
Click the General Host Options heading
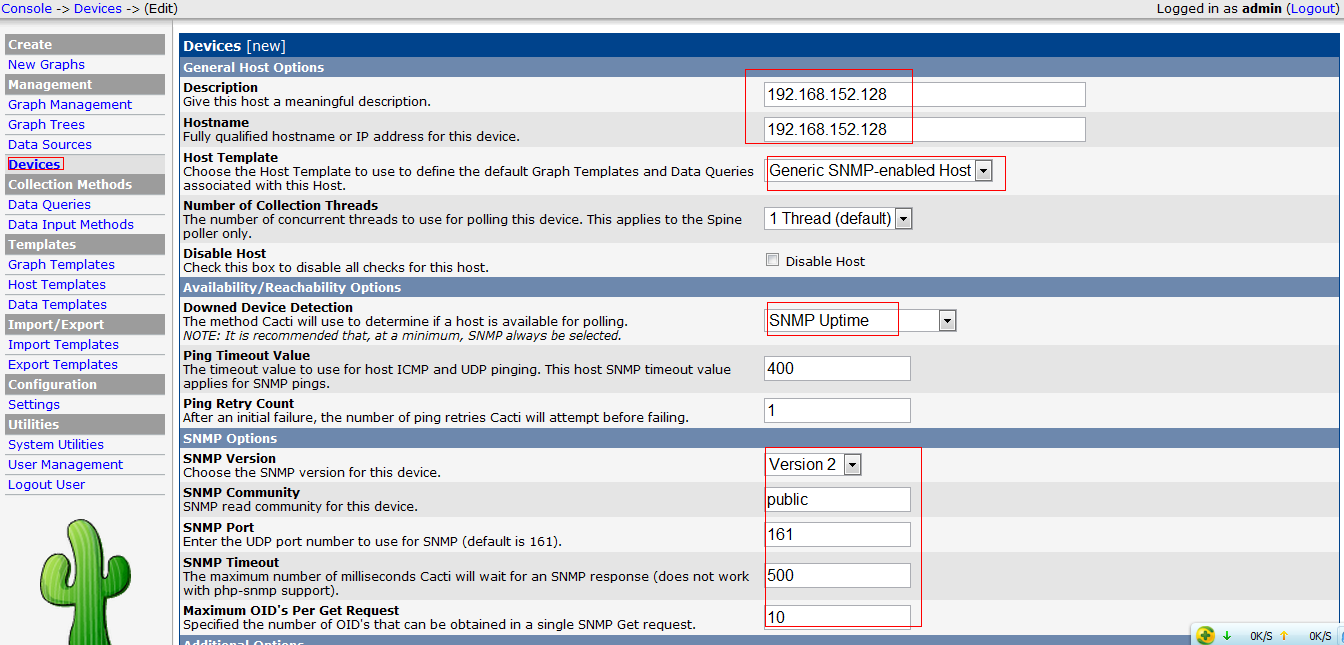coord(759,67)
